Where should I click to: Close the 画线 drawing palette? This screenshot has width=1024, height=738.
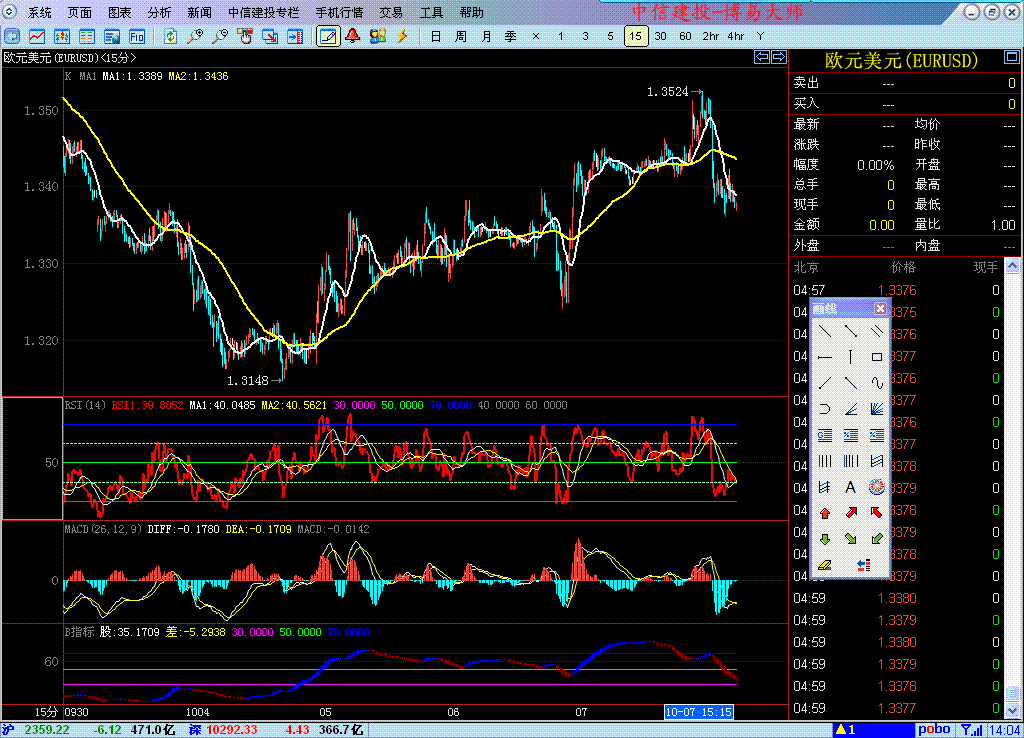(880, 308)
